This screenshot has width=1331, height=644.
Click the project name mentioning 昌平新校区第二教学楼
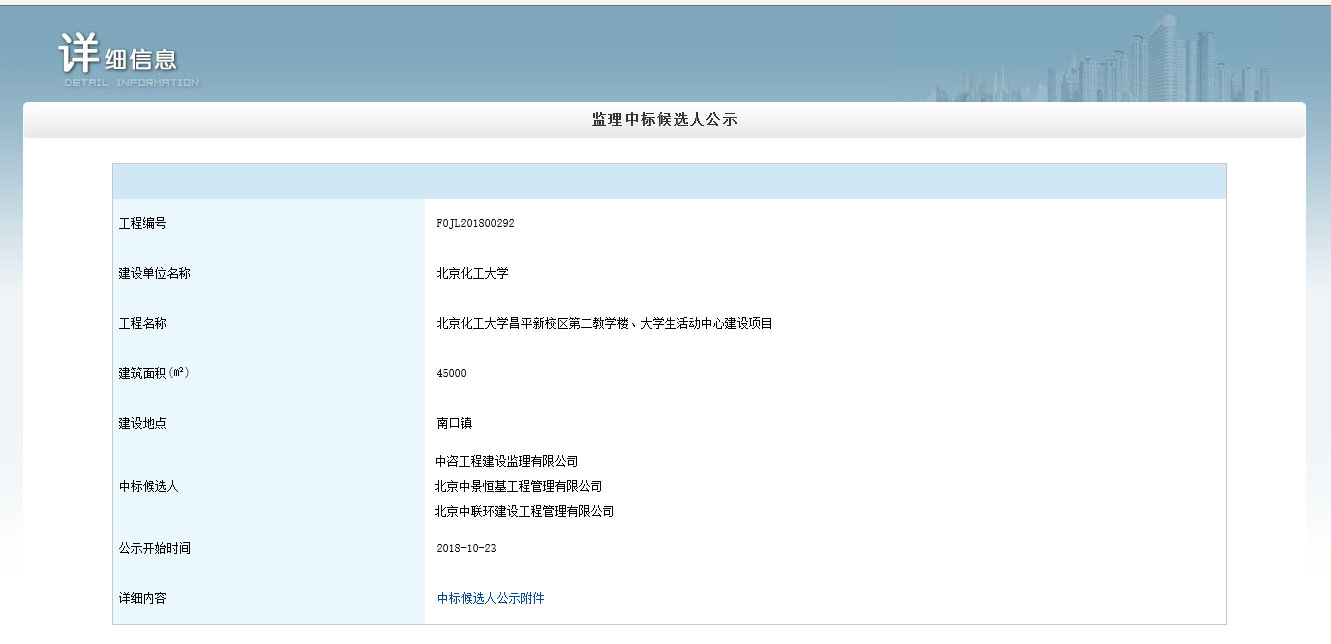click(x=604, y=323)
